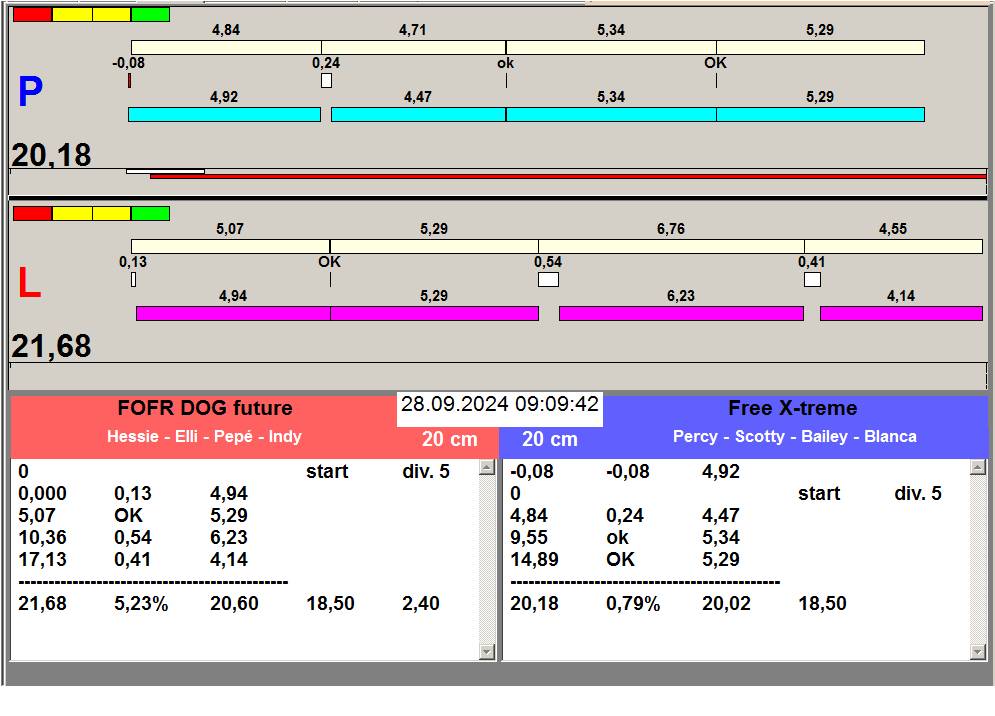Click the up arrow of Free X-treme results scrollbar

[x=978, y=468]
